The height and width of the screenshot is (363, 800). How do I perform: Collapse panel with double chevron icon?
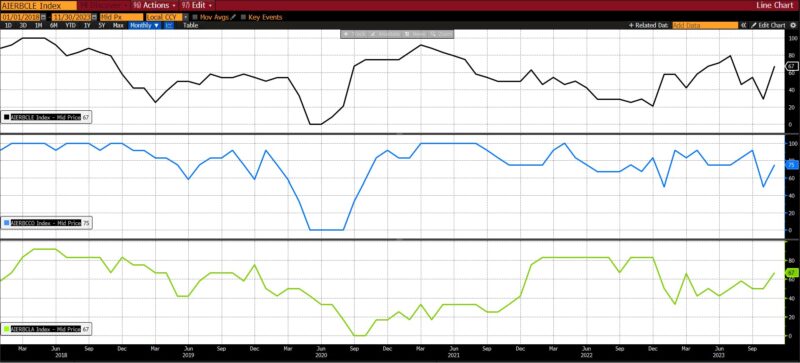click(x=744, y=25)
